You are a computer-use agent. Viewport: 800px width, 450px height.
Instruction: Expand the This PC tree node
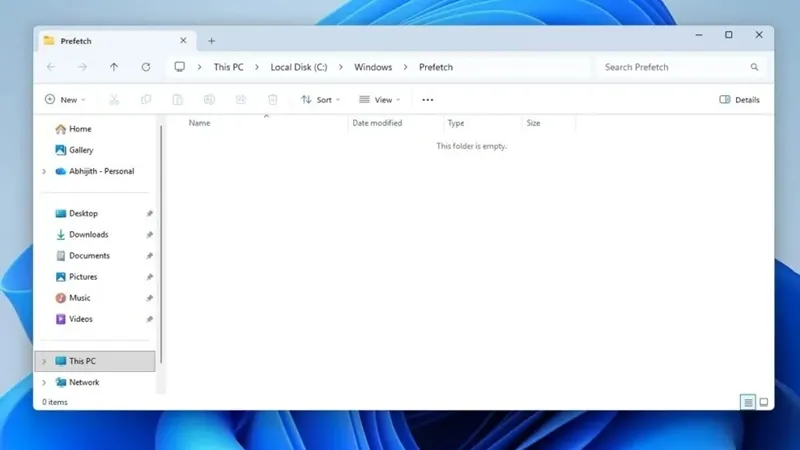[x=44, y=361]
